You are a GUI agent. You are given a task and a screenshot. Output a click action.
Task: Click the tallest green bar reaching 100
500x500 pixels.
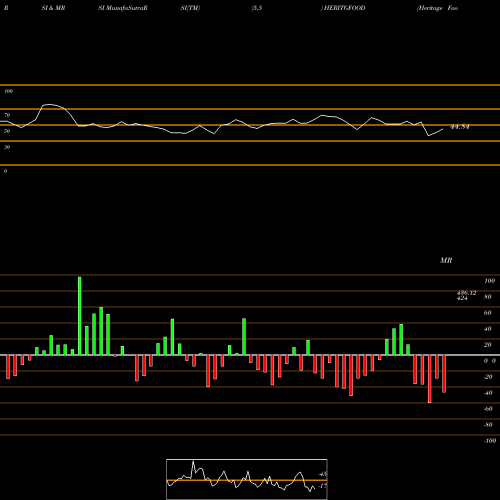coord(80,316)
